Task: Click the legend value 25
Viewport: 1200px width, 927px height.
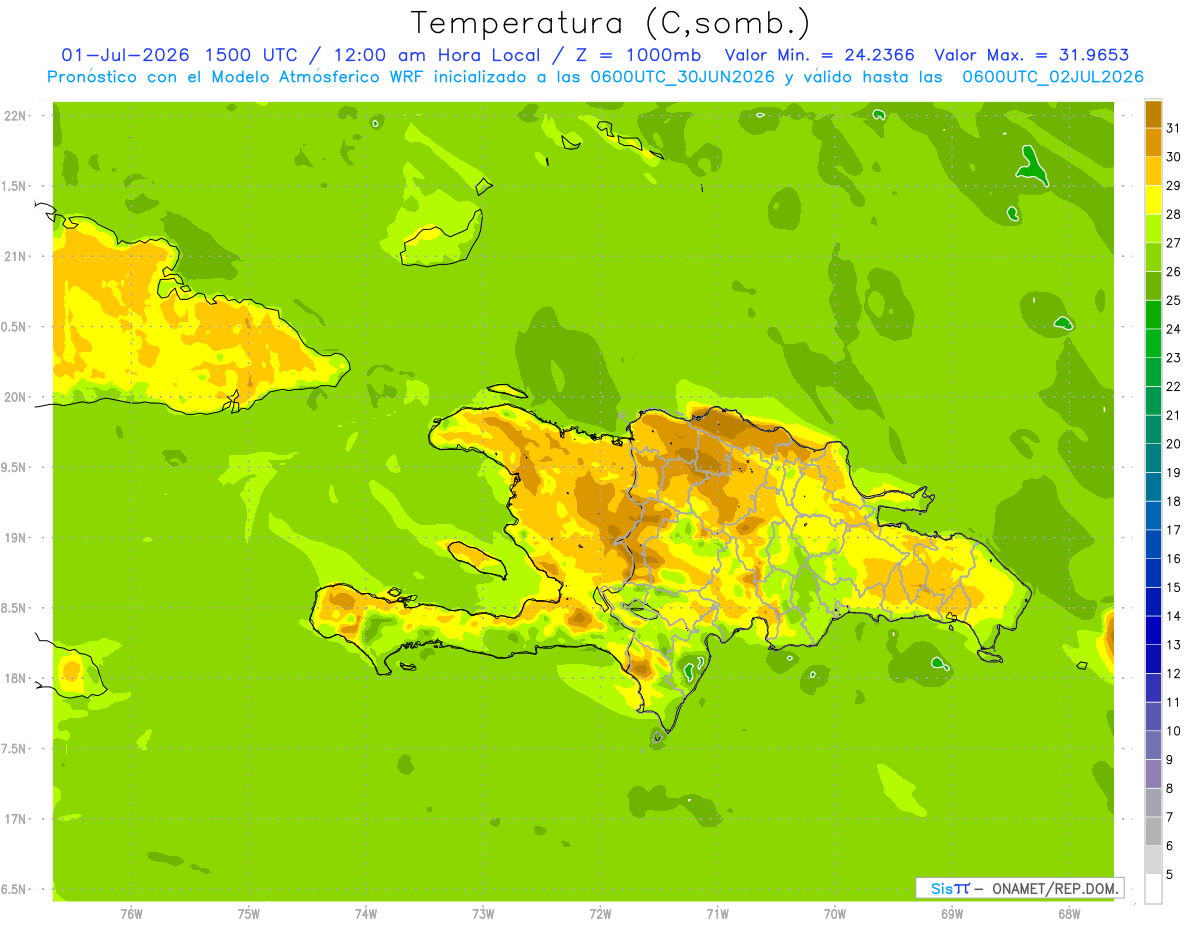Action: pyautogui.click(x=1174, y=300)
